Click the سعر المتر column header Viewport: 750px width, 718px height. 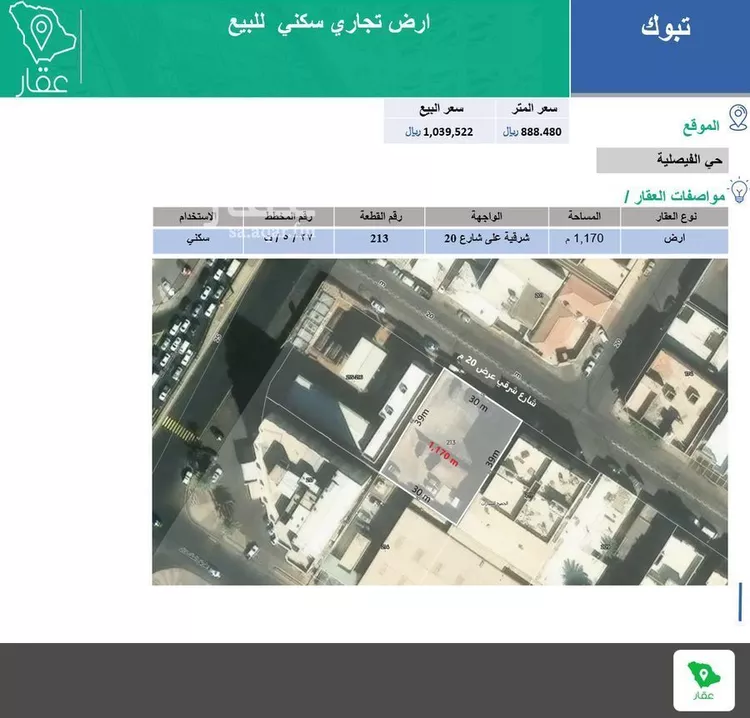(x=534, y=109)
